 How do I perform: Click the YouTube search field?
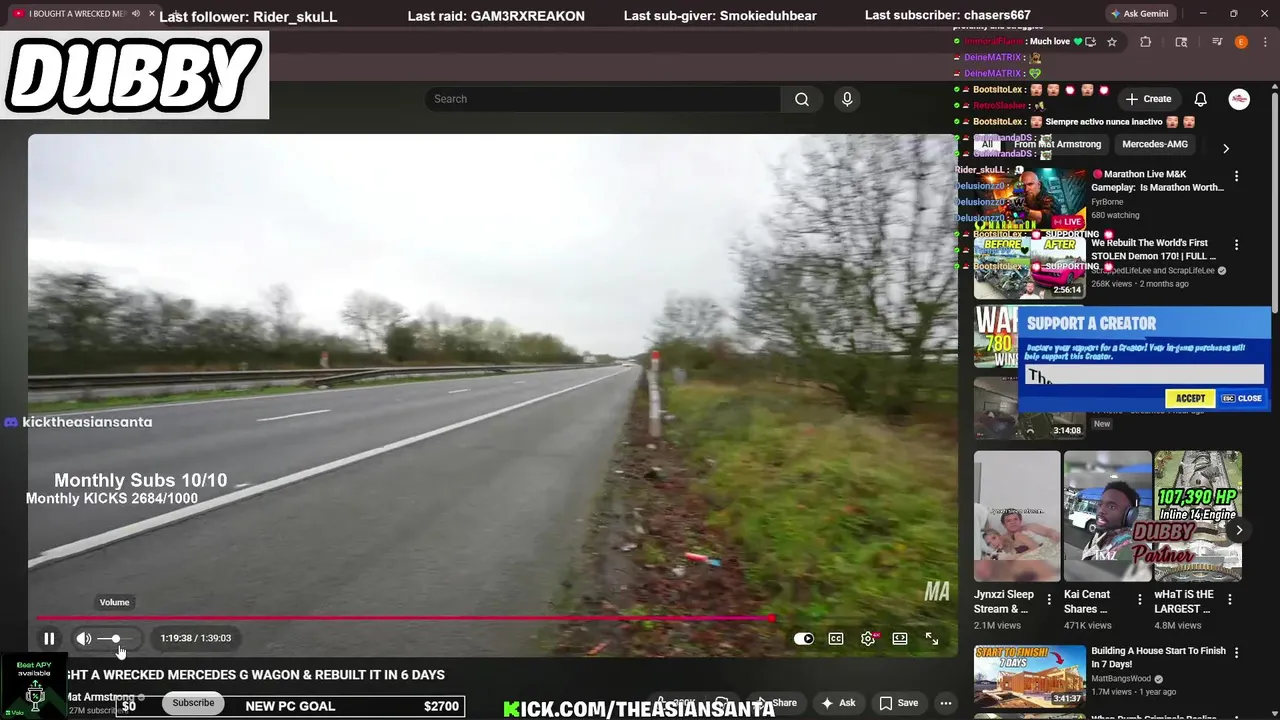(x=603, y=99)
